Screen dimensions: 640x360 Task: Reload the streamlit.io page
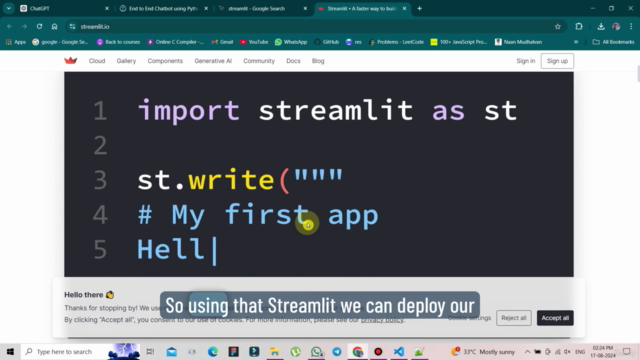pos(39,27)
